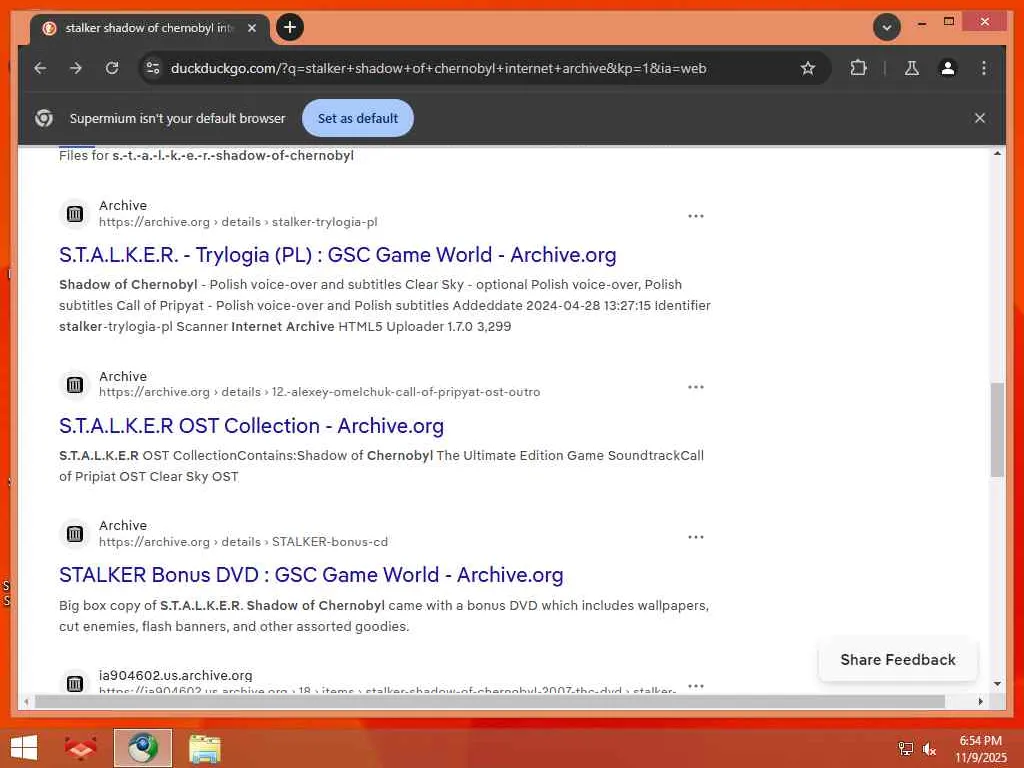Click the call-of-pripyat-ost-outro archive.org URL
The width and height of the screenshot is (1024, 768).
tap(319, 392)
